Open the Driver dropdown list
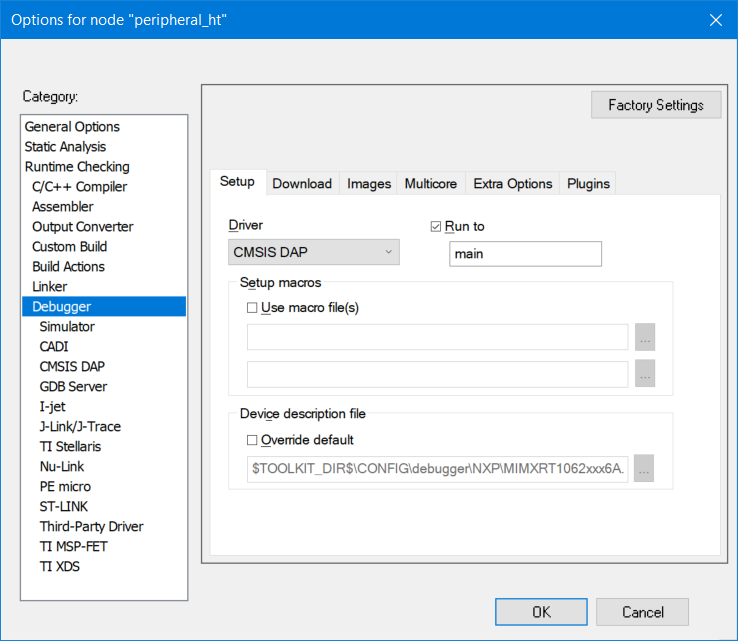This screenshot has height=641, width=738. point(313,253)
